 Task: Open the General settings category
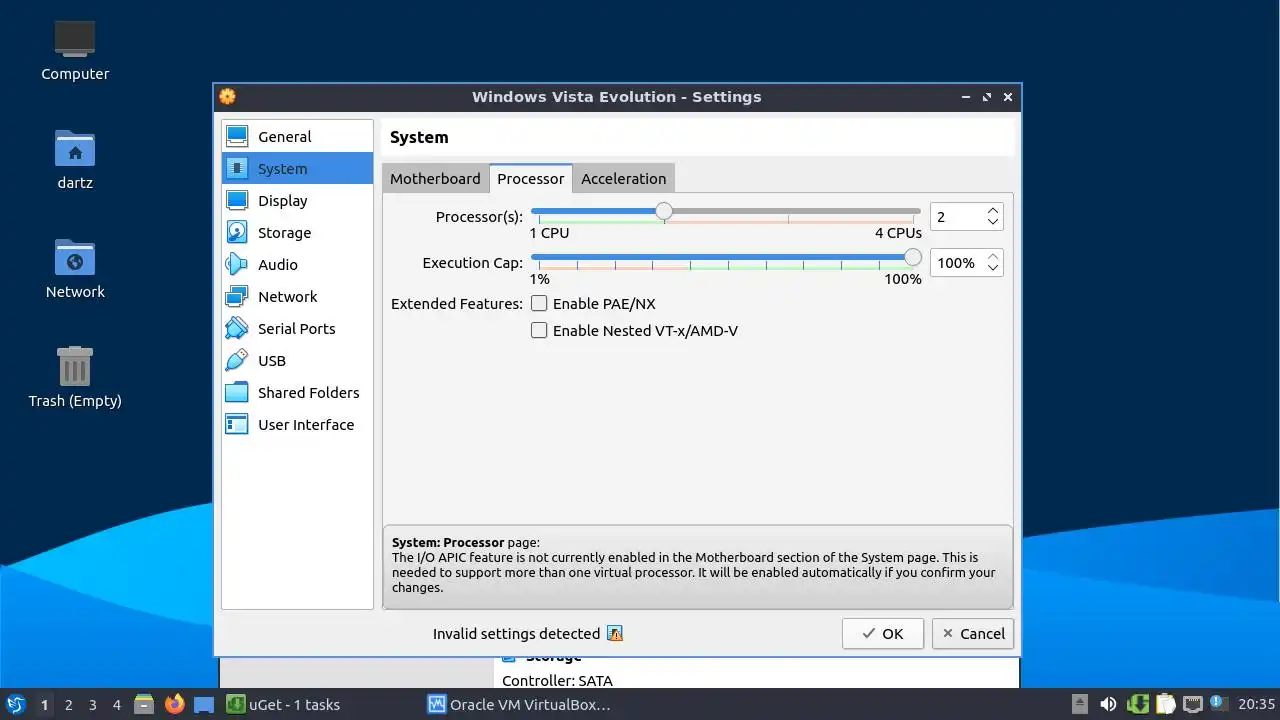(x=297, y=137)
